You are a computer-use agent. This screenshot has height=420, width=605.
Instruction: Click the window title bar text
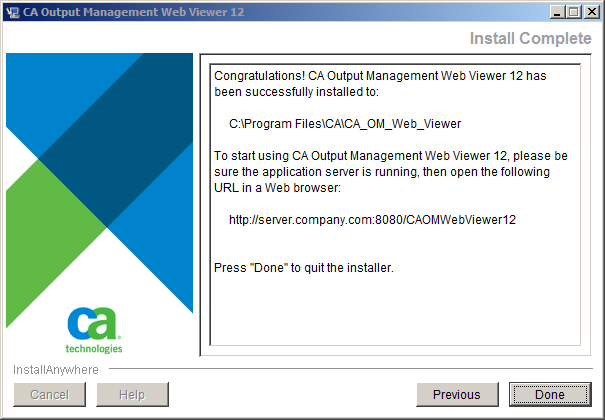(x=134, y=12)
